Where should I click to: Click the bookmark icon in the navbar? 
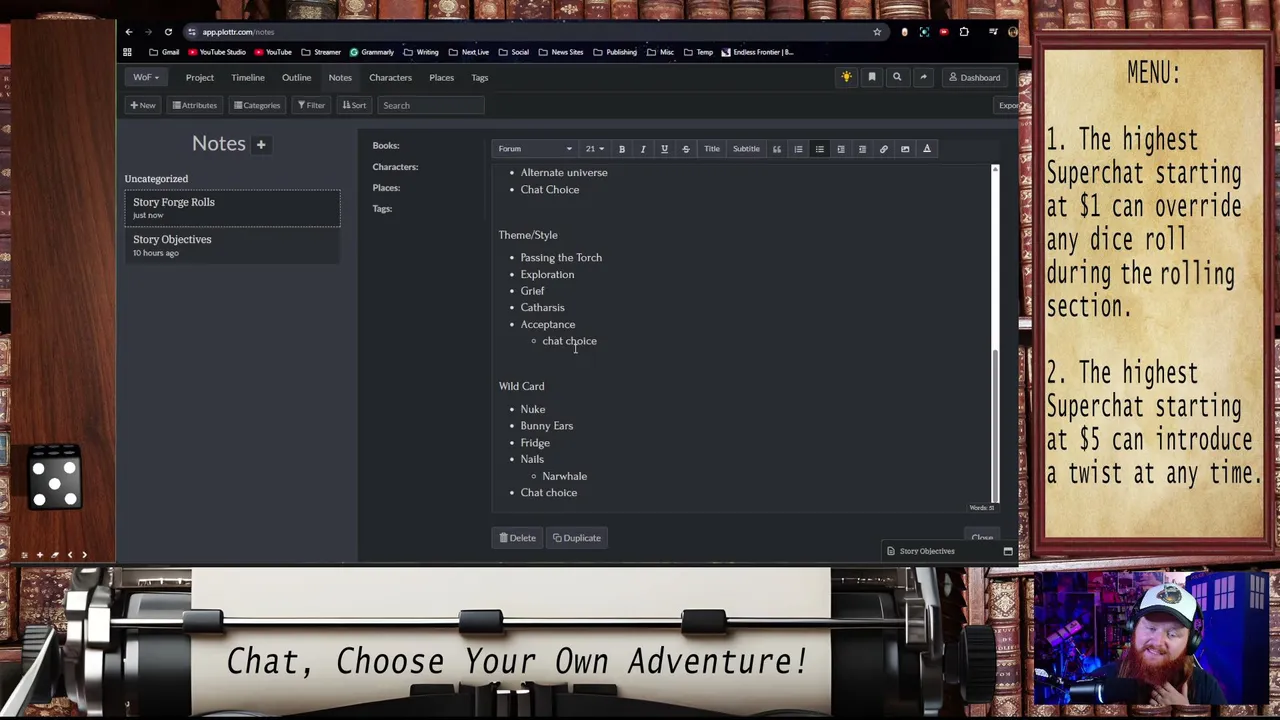871,77
